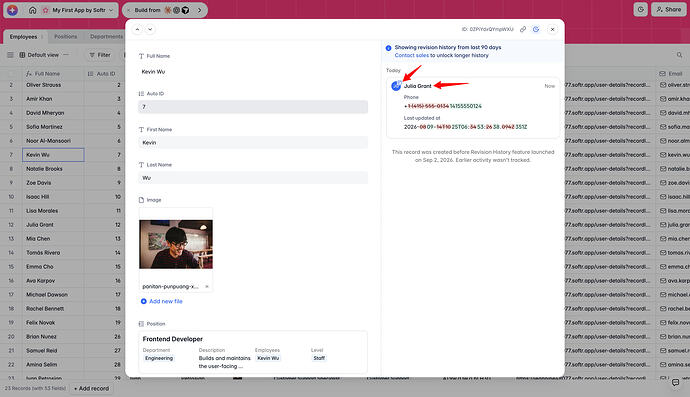Close the record detail panel
This screenshot has height=397, width=690.
coord(552,29)
